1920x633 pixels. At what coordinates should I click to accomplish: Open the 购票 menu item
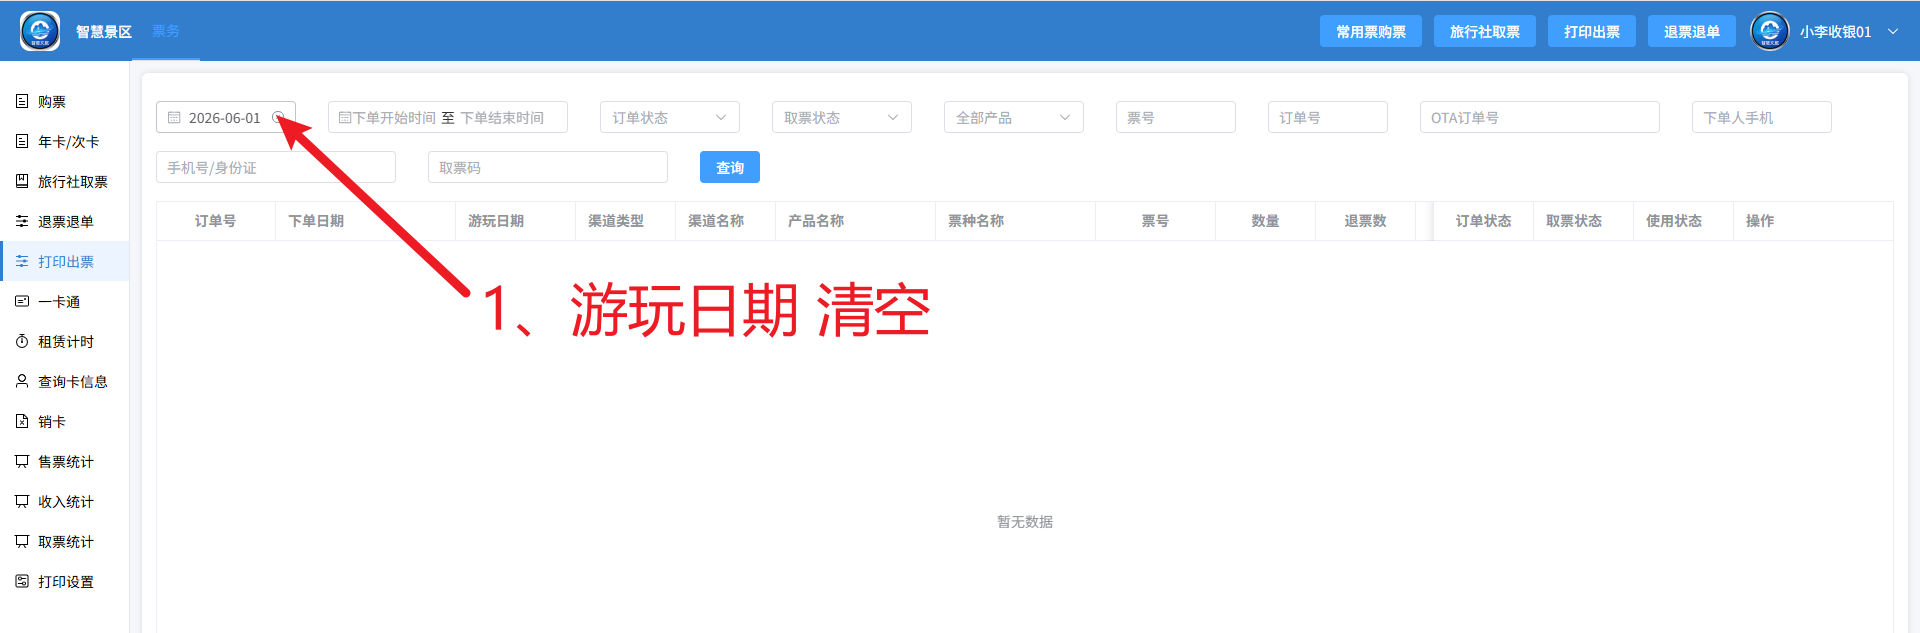(x=65, y=101)
